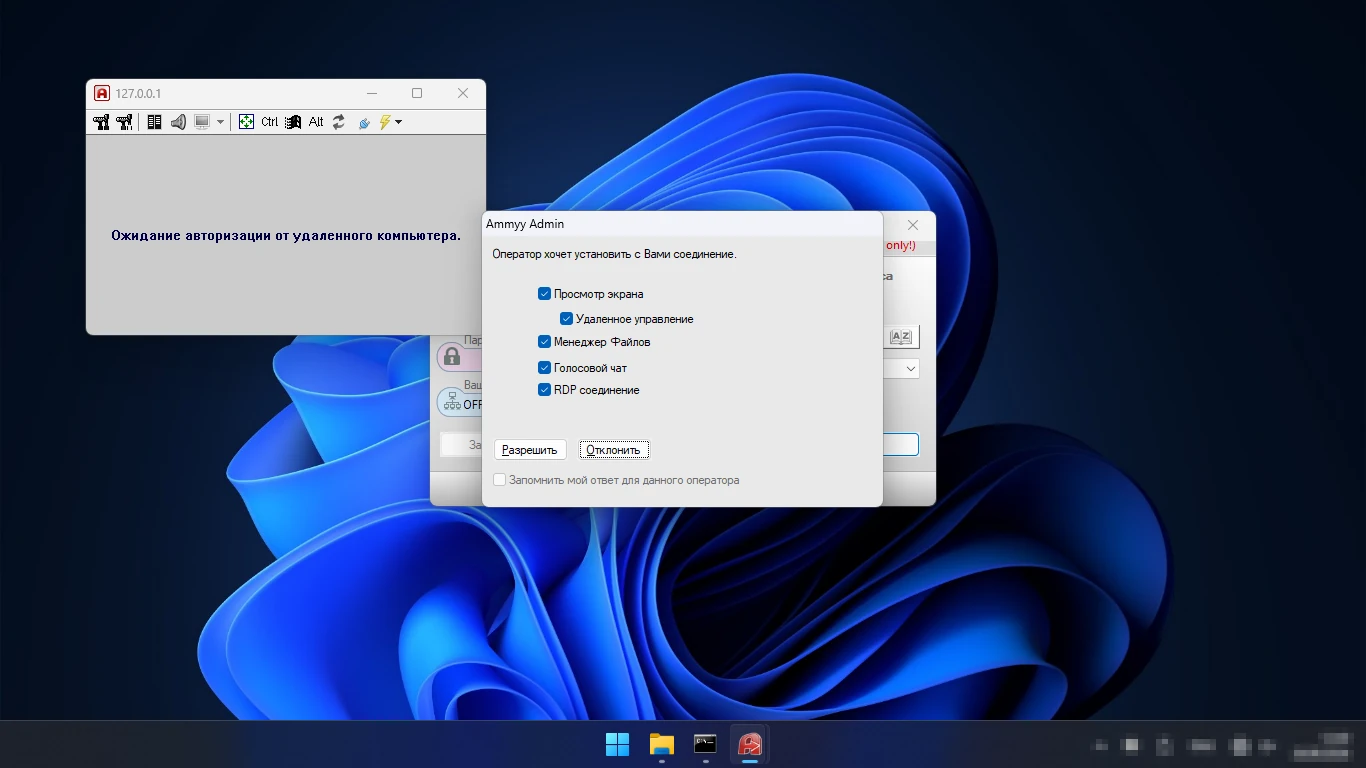Open the dropdown arrow beside the monitor icon
Screen dimensions: 1366x768
(220, 122)
